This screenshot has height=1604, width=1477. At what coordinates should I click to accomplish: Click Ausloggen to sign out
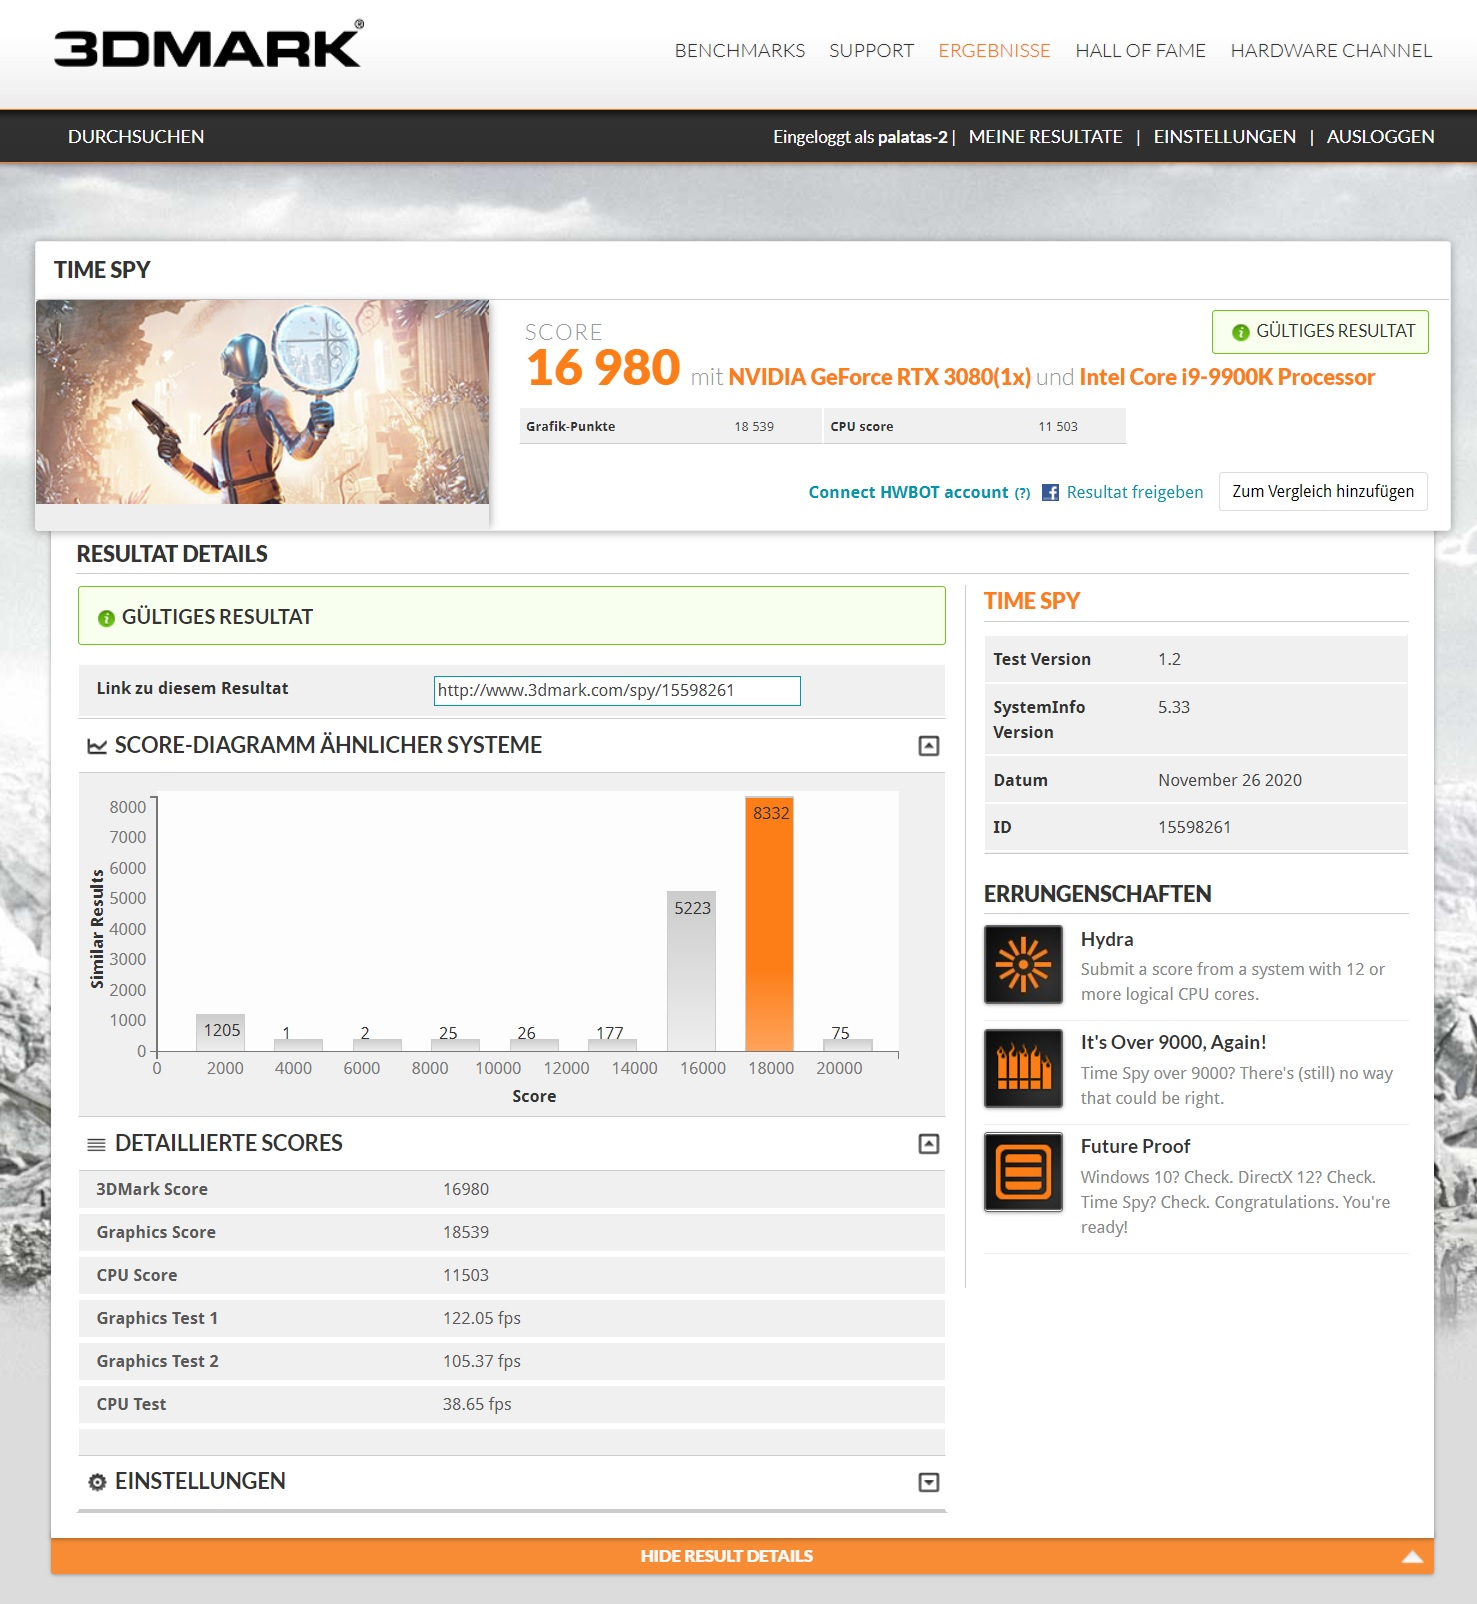click(1380, 137)
